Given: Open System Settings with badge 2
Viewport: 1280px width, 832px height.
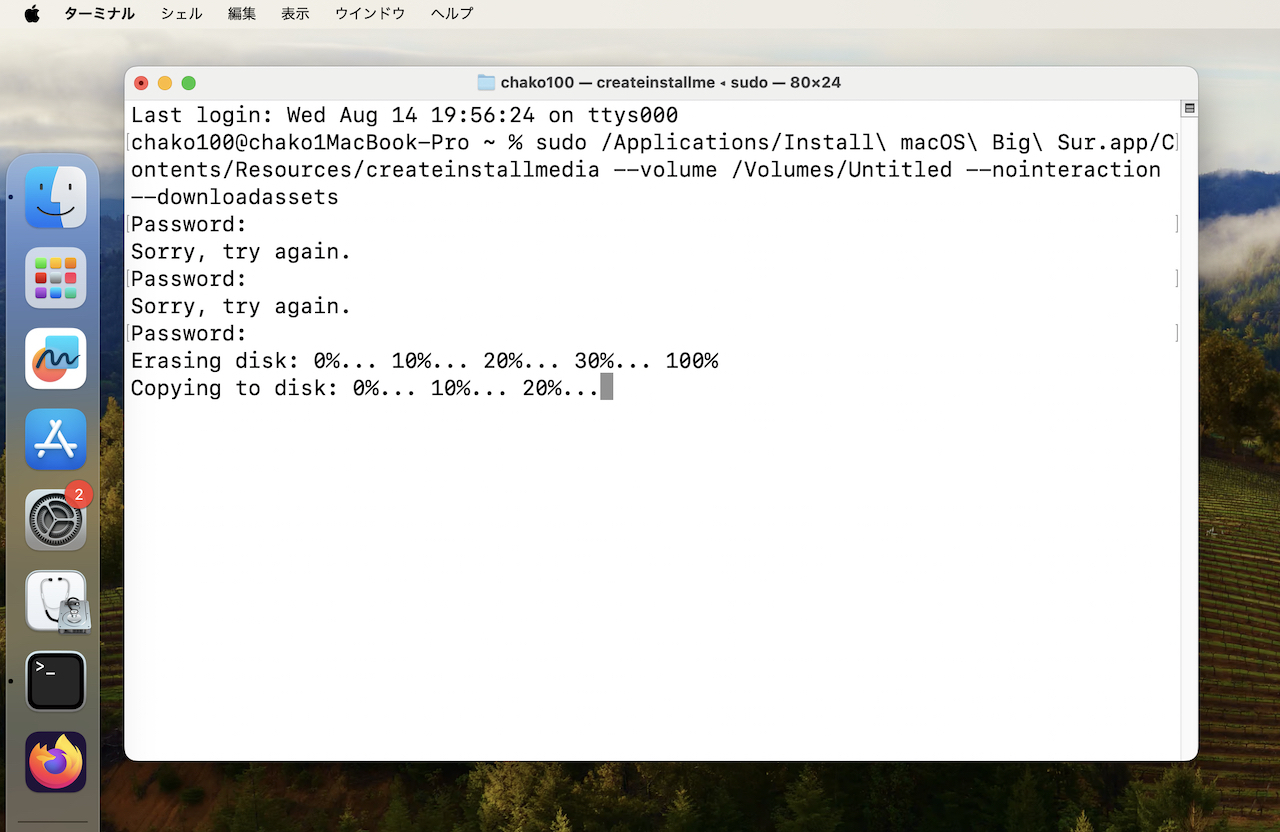Looking at the screenshot, I should [x=56, y=520].
